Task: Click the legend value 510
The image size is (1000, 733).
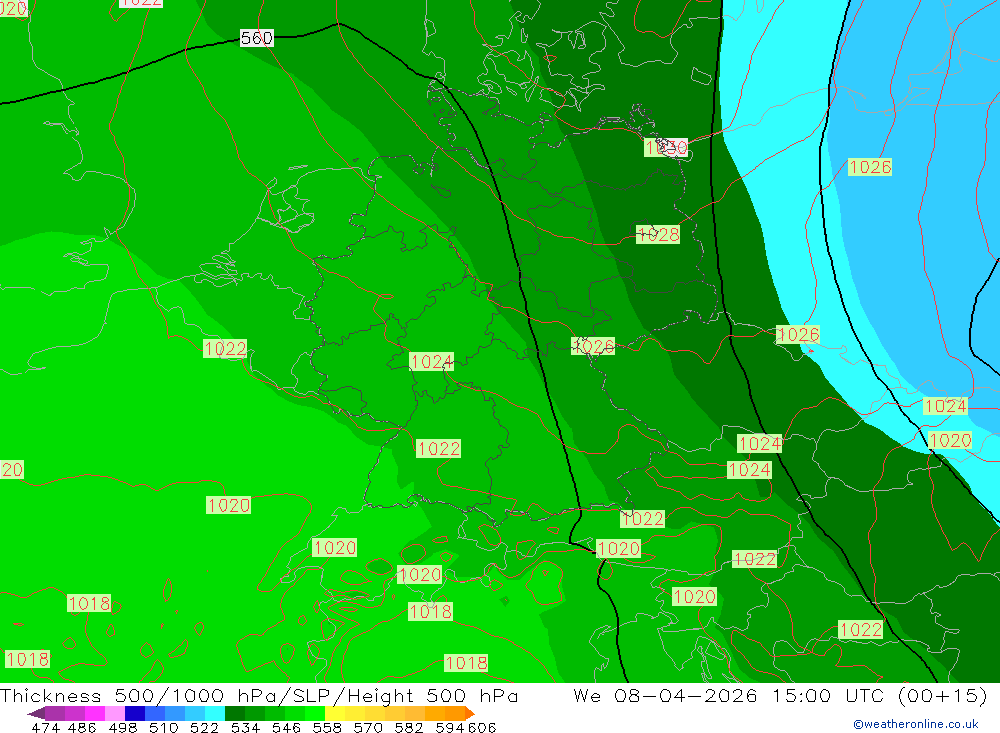Action: pos(163,727)
